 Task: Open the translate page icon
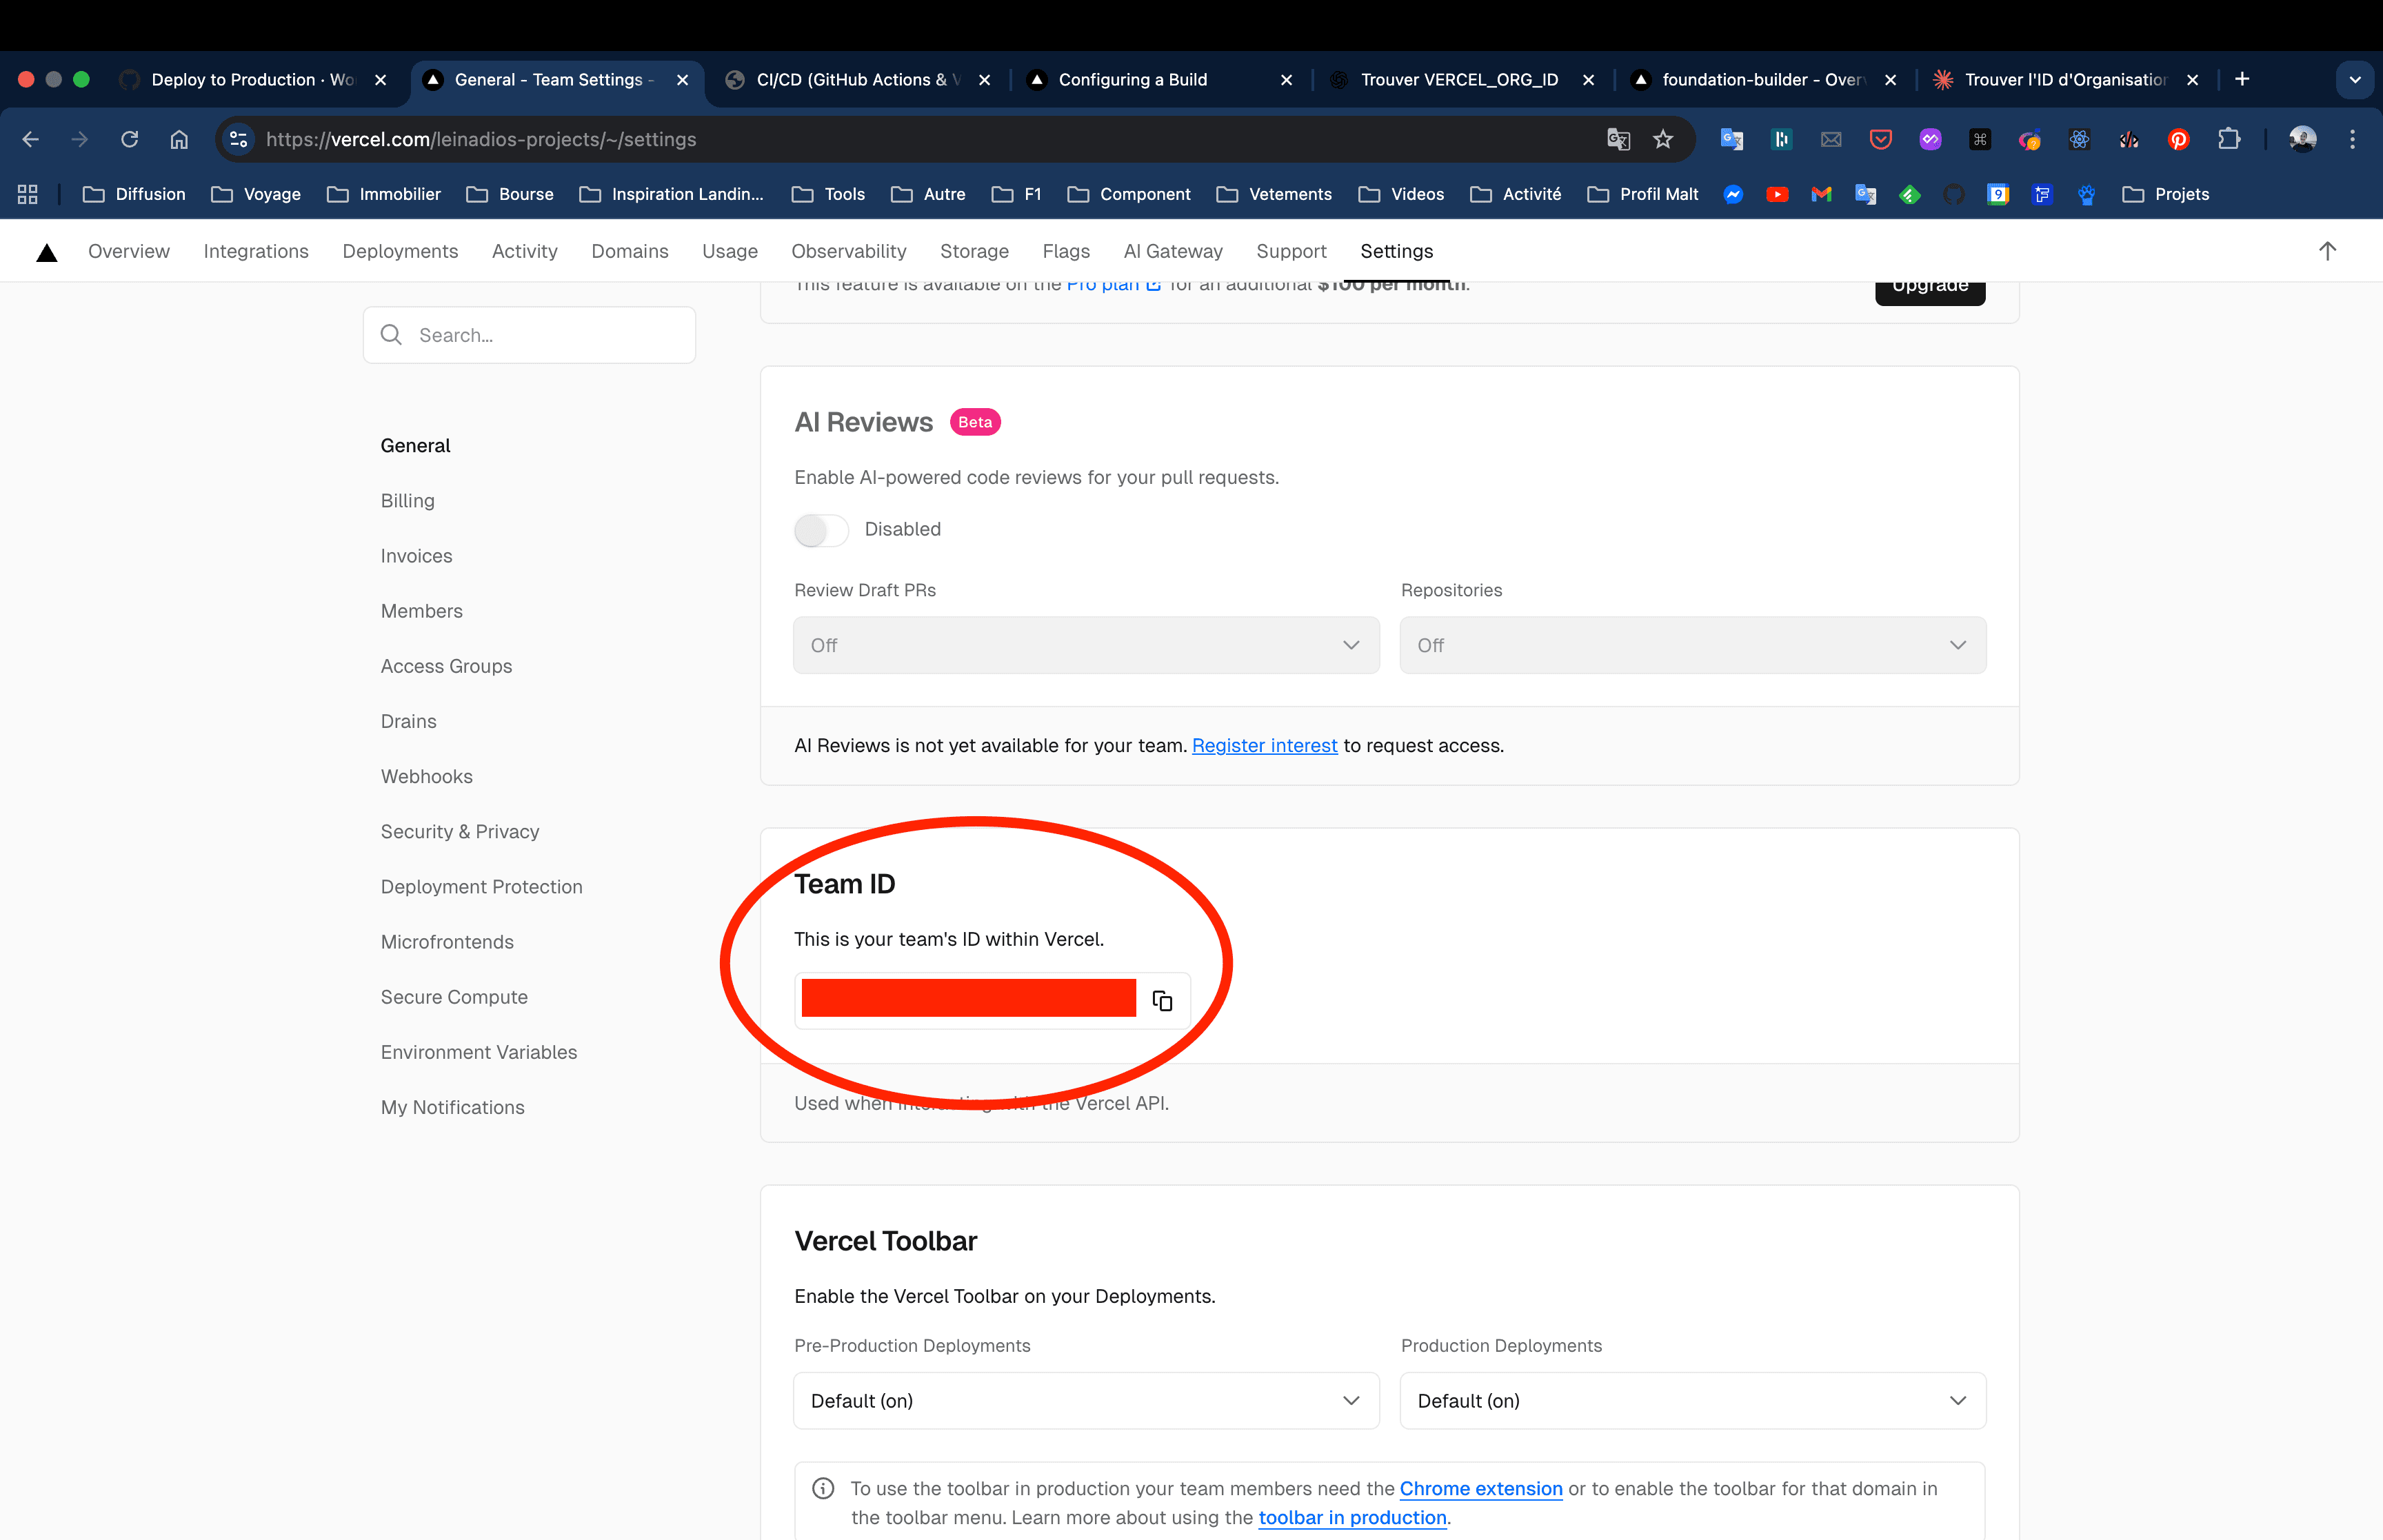1618,139
